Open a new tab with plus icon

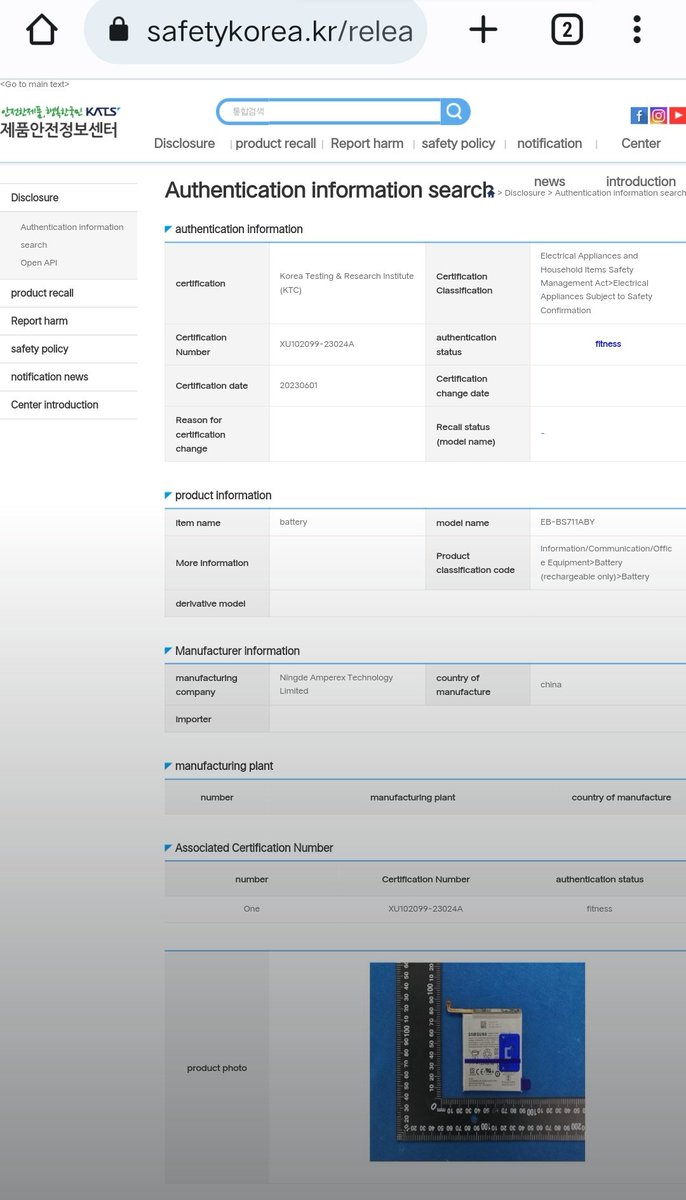483,30
